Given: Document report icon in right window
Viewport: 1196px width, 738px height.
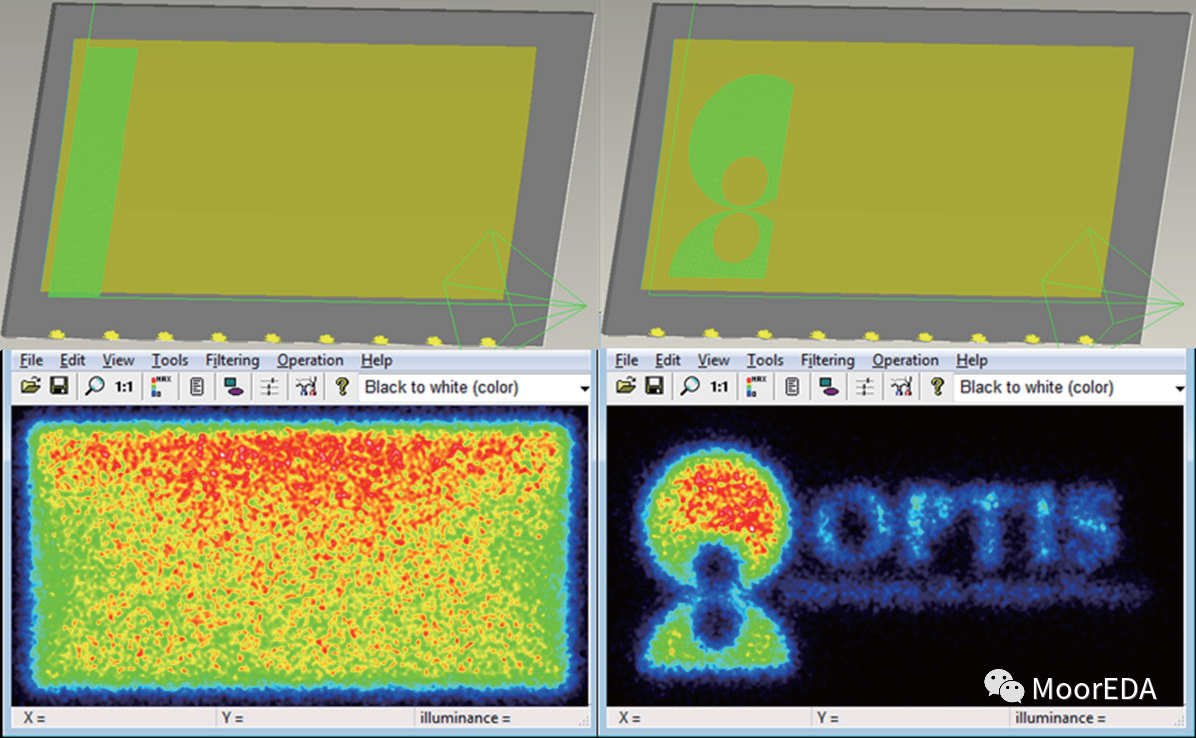Looking at the screenshot, I should (792, 387).
